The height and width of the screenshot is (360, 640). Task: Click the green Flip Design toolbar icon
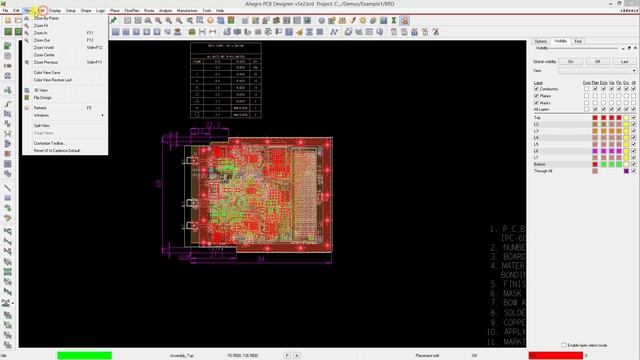click(x=231, y=20)
